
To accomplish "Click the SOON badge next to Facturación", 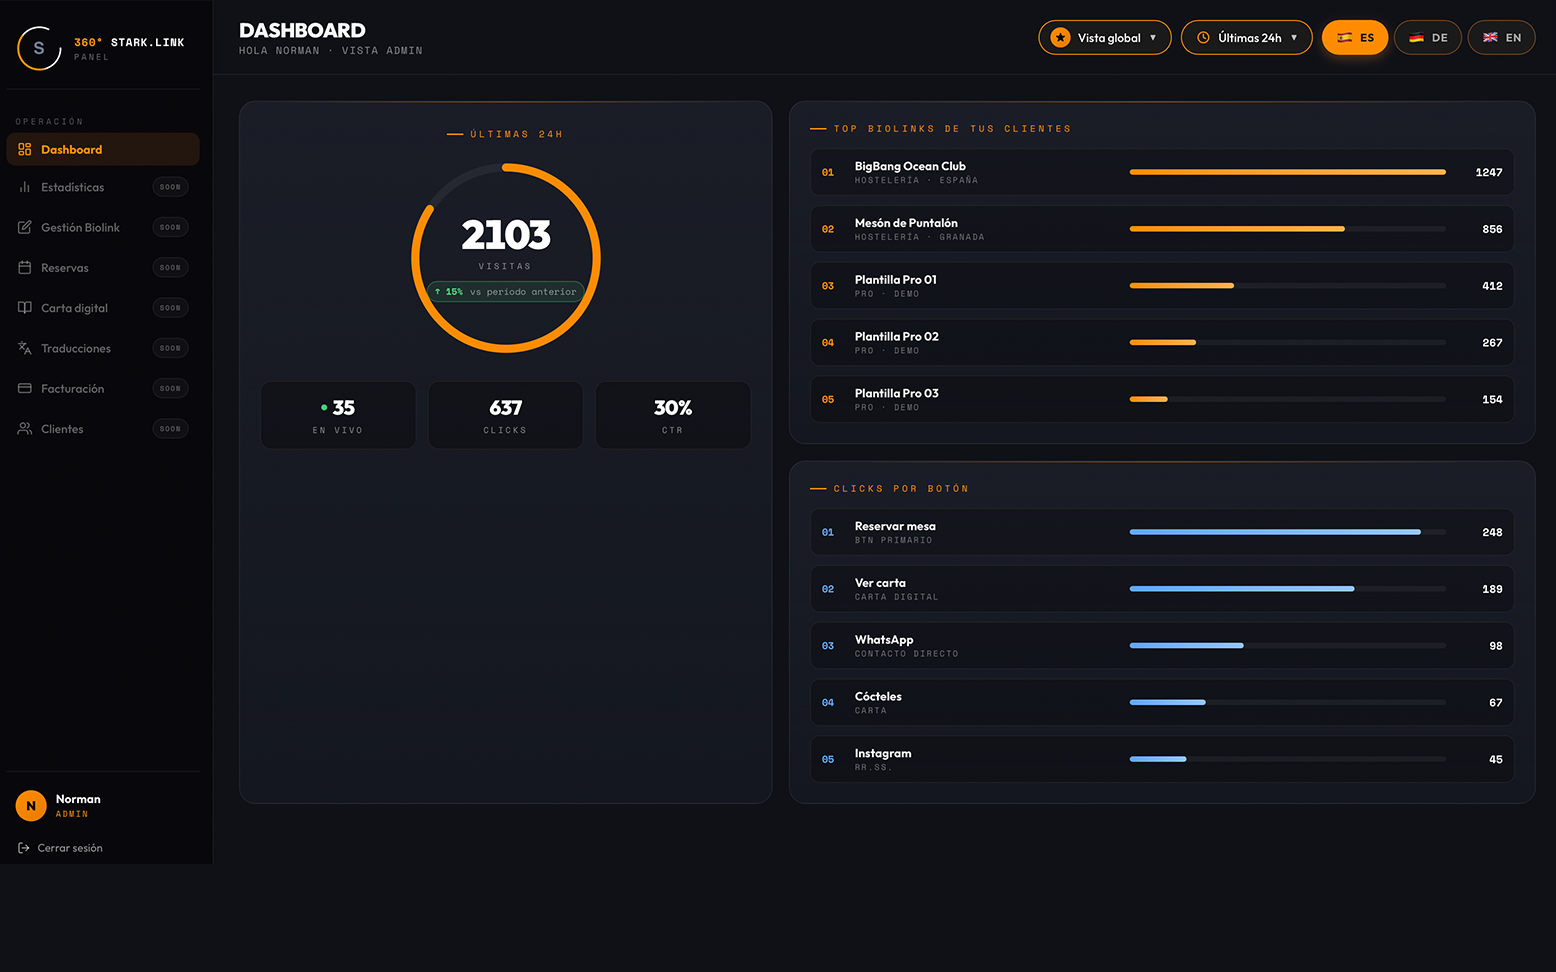I will click(170, 388).
